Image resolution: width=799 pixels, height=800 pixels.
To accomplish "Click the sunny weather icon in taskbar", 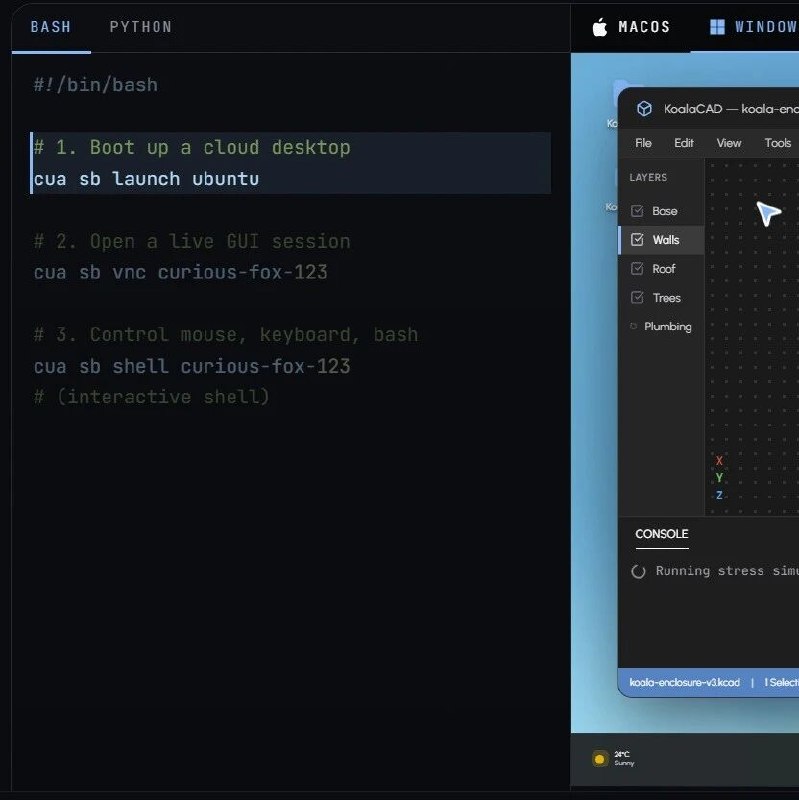I will (600, 759).
